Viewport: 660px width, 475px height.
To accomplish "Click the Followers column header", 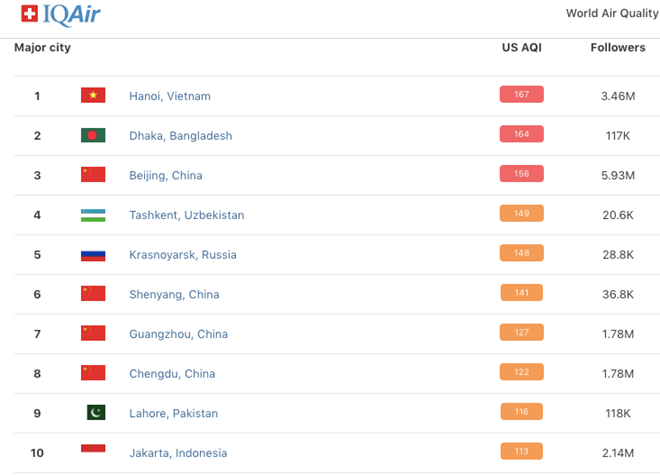I will [x=618, y=48].
